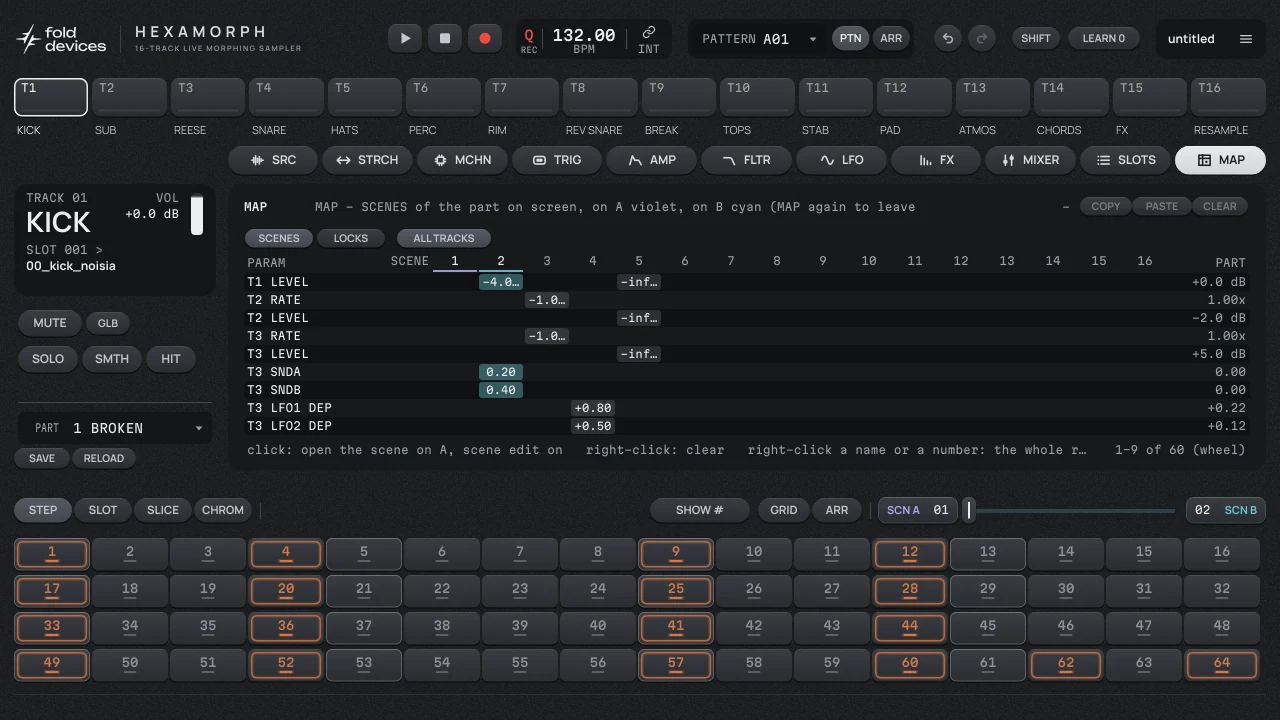This screenshot has height=720, width=1280.
Task: Open the LFO page
Action: tap(840, 160)
